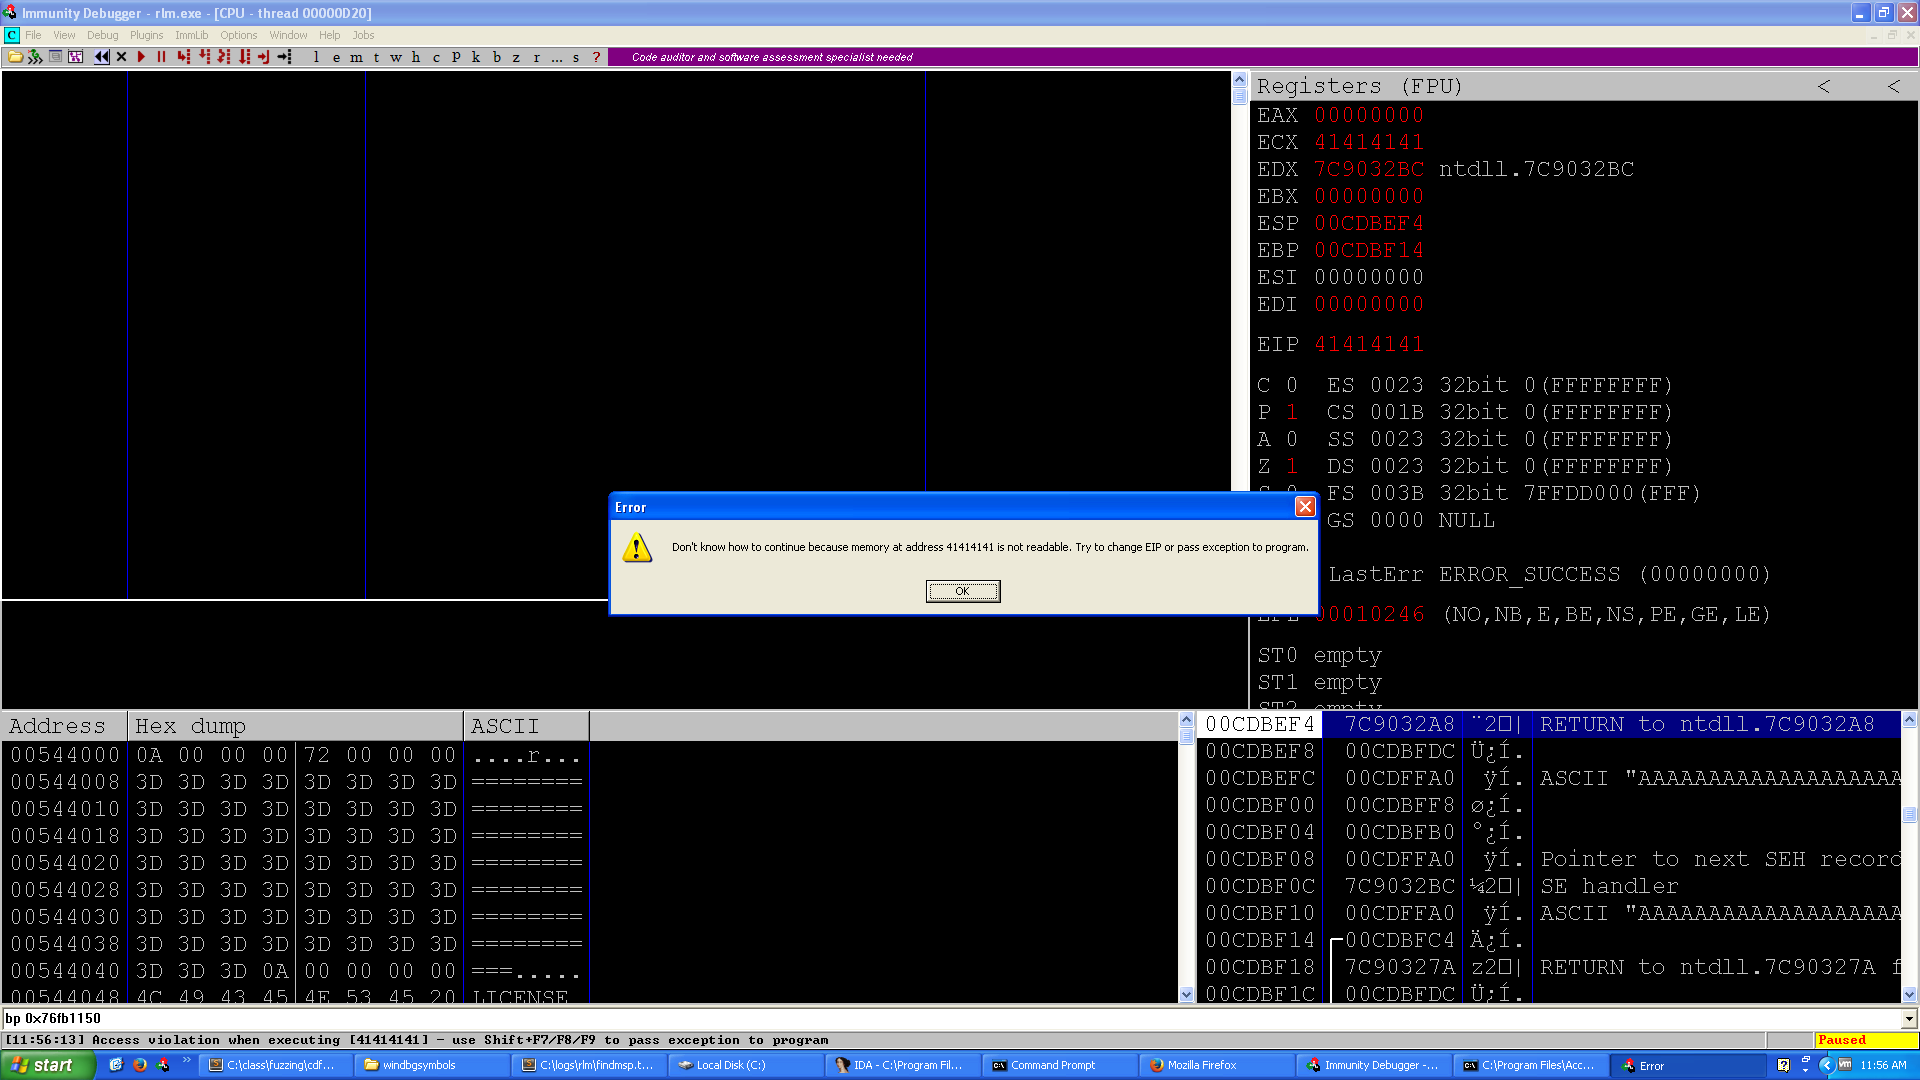Close the Error dialog with X
Screen dimensions: 1920x1080
click(1305, 507)
